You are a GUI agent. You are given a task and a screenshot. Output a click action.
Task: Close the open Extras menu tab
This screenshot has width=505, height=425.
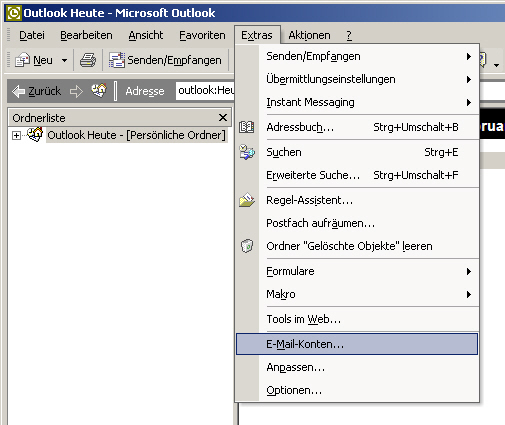257,35
